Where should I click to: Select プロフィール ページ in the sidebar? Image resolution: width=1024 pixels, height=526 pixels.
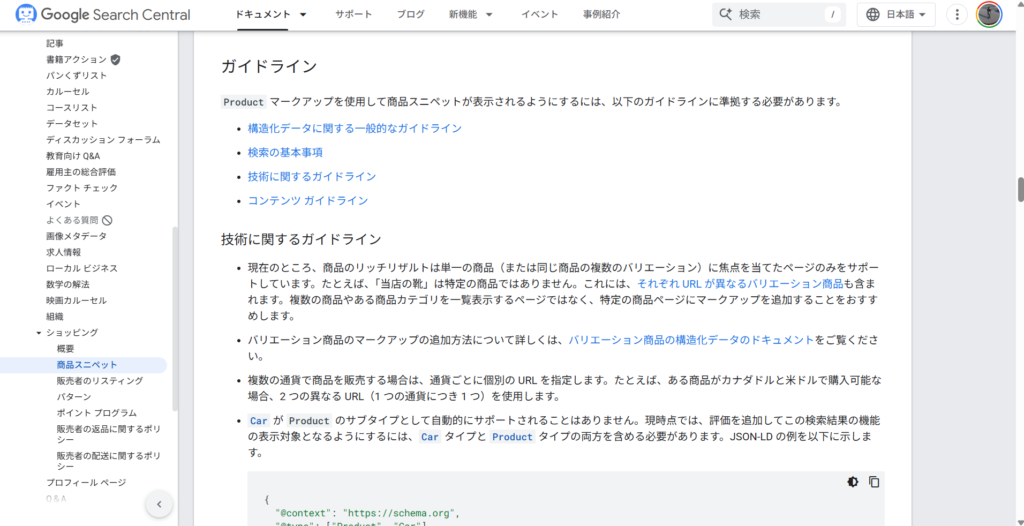click(86, 482)
